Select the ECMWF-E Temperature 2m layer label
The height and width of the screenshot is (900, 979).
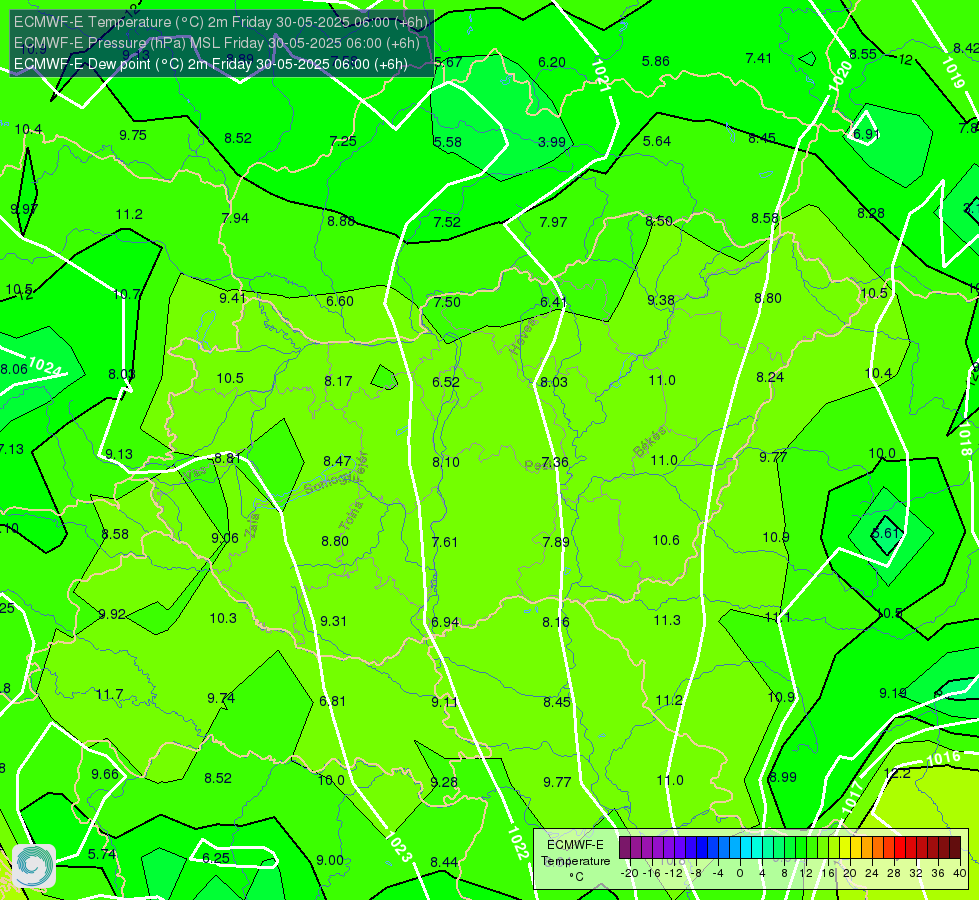tap(221, 22)
